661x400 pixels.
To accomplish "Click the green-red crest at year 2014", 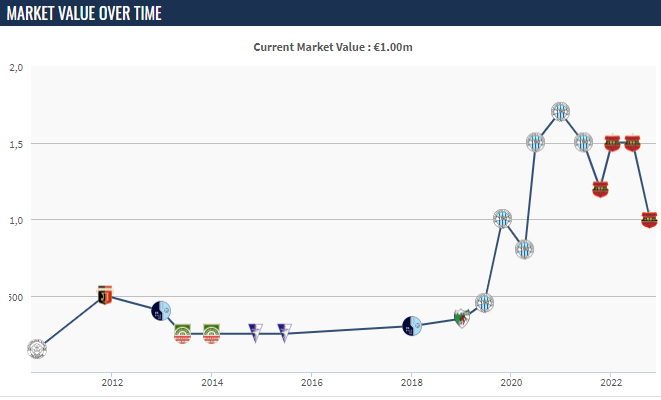I will [212, 333].
